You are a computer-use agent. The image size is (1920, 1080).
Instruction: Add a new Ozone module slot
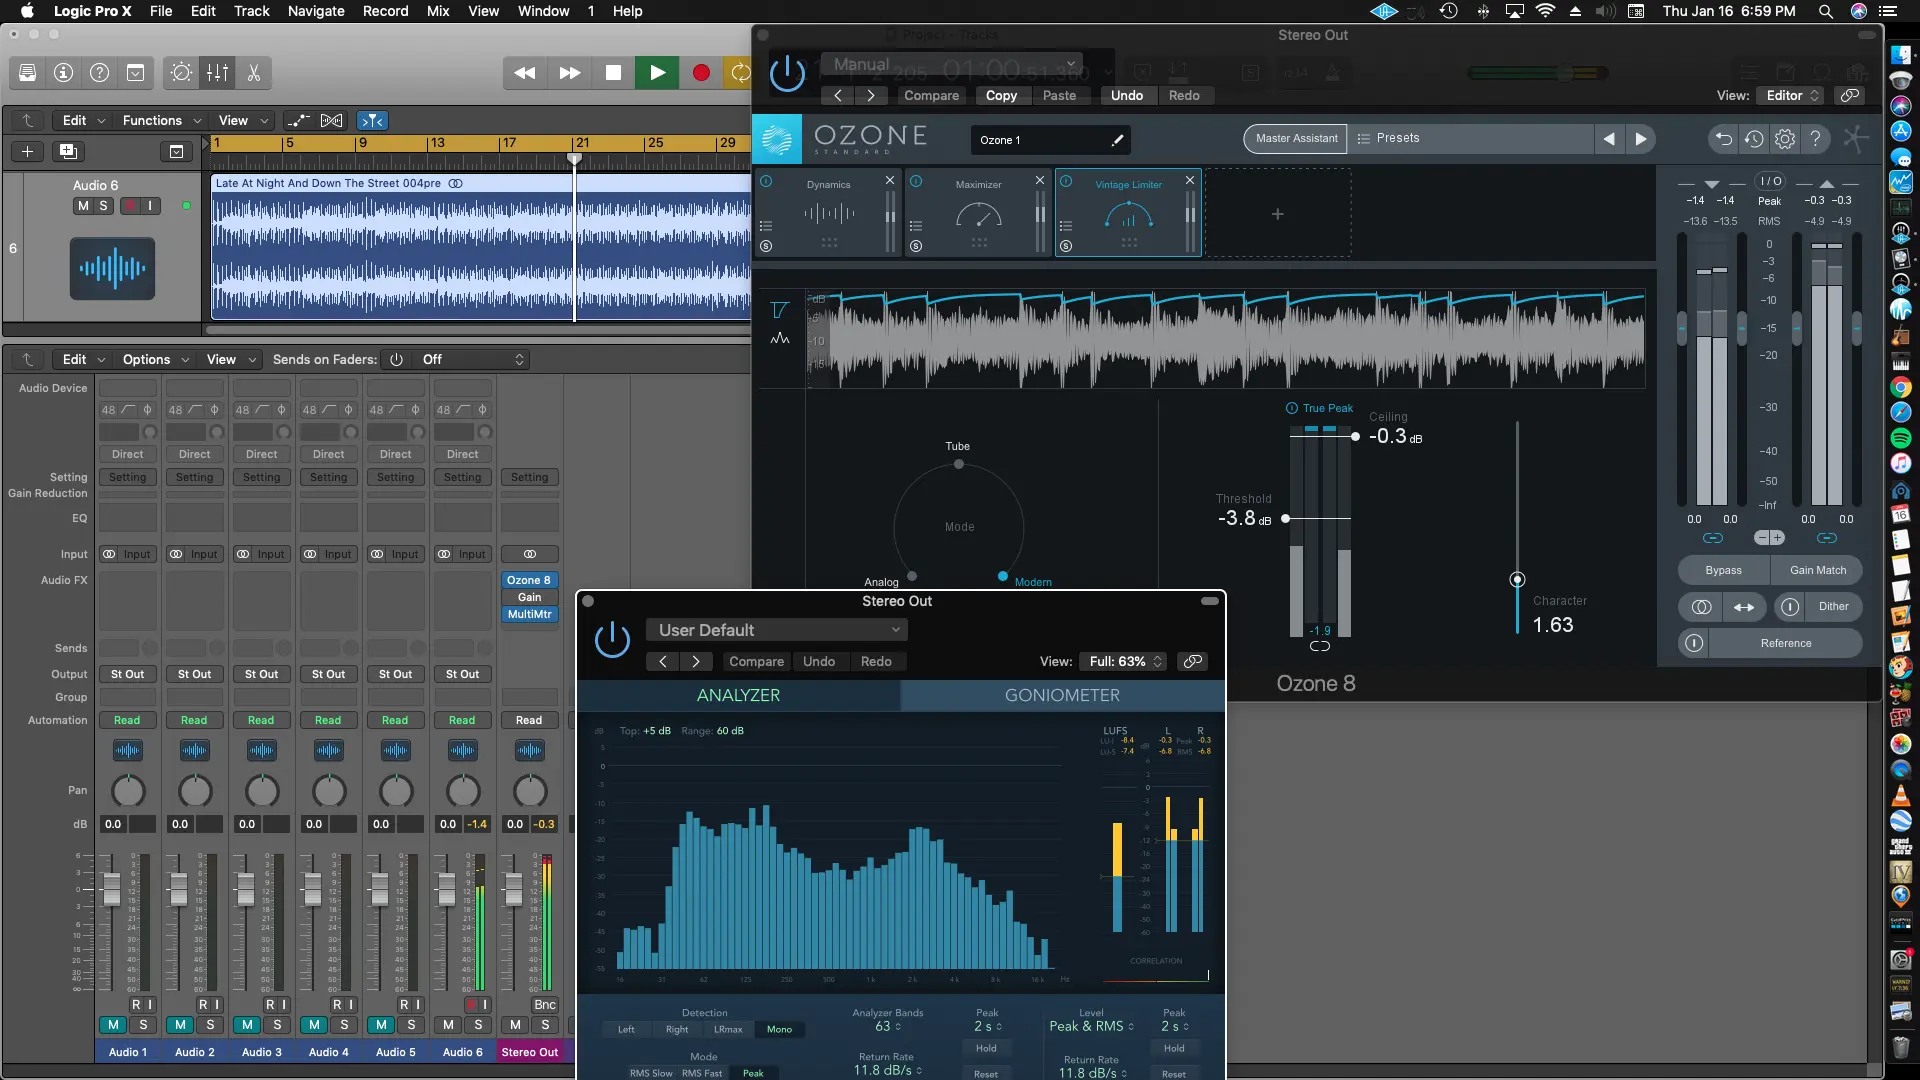pyautogui.click(x=1277, y=214)
